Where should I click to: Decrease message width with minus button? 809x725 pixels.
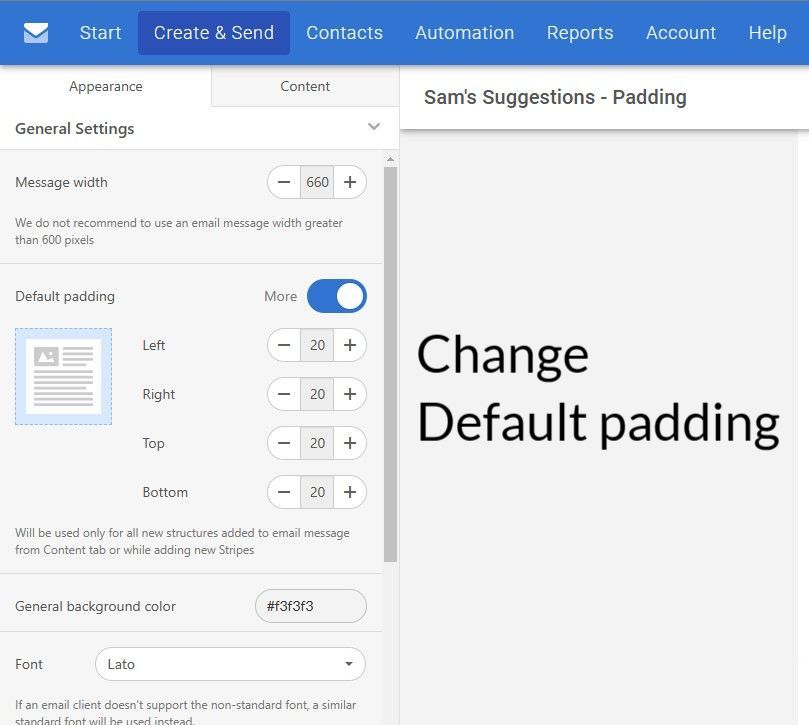[284, 182]
